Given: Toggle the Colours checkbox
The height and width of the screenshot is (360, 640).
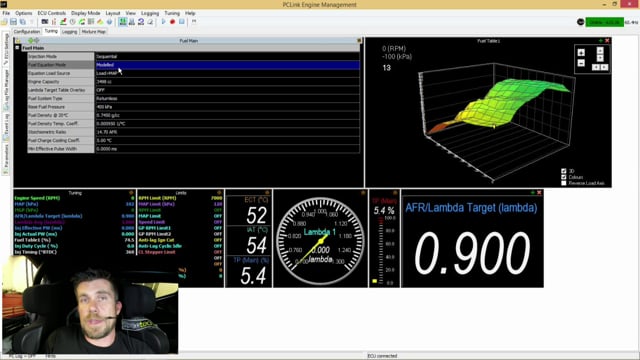Looking at the screenshot, I should (564, 177).
